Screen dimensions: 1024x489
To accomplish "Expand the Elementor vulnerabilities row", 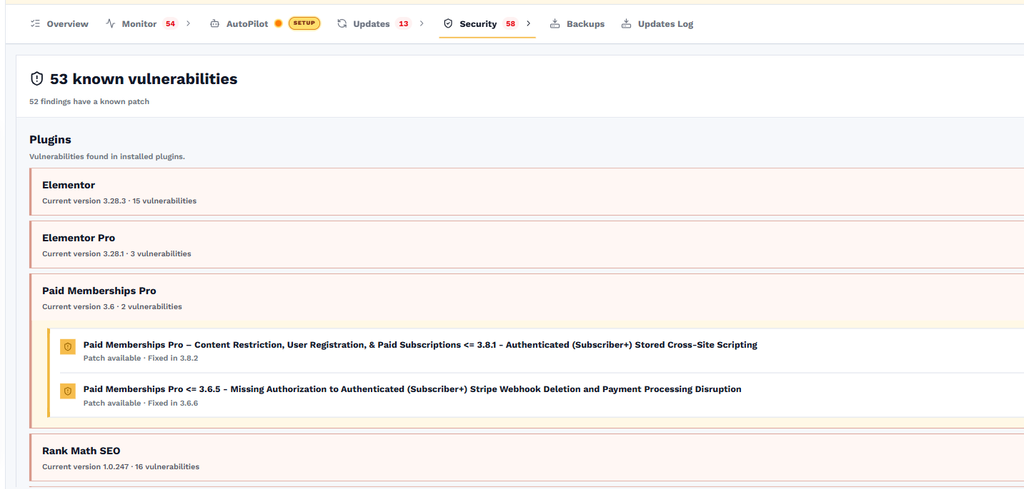I will (526, 192).
